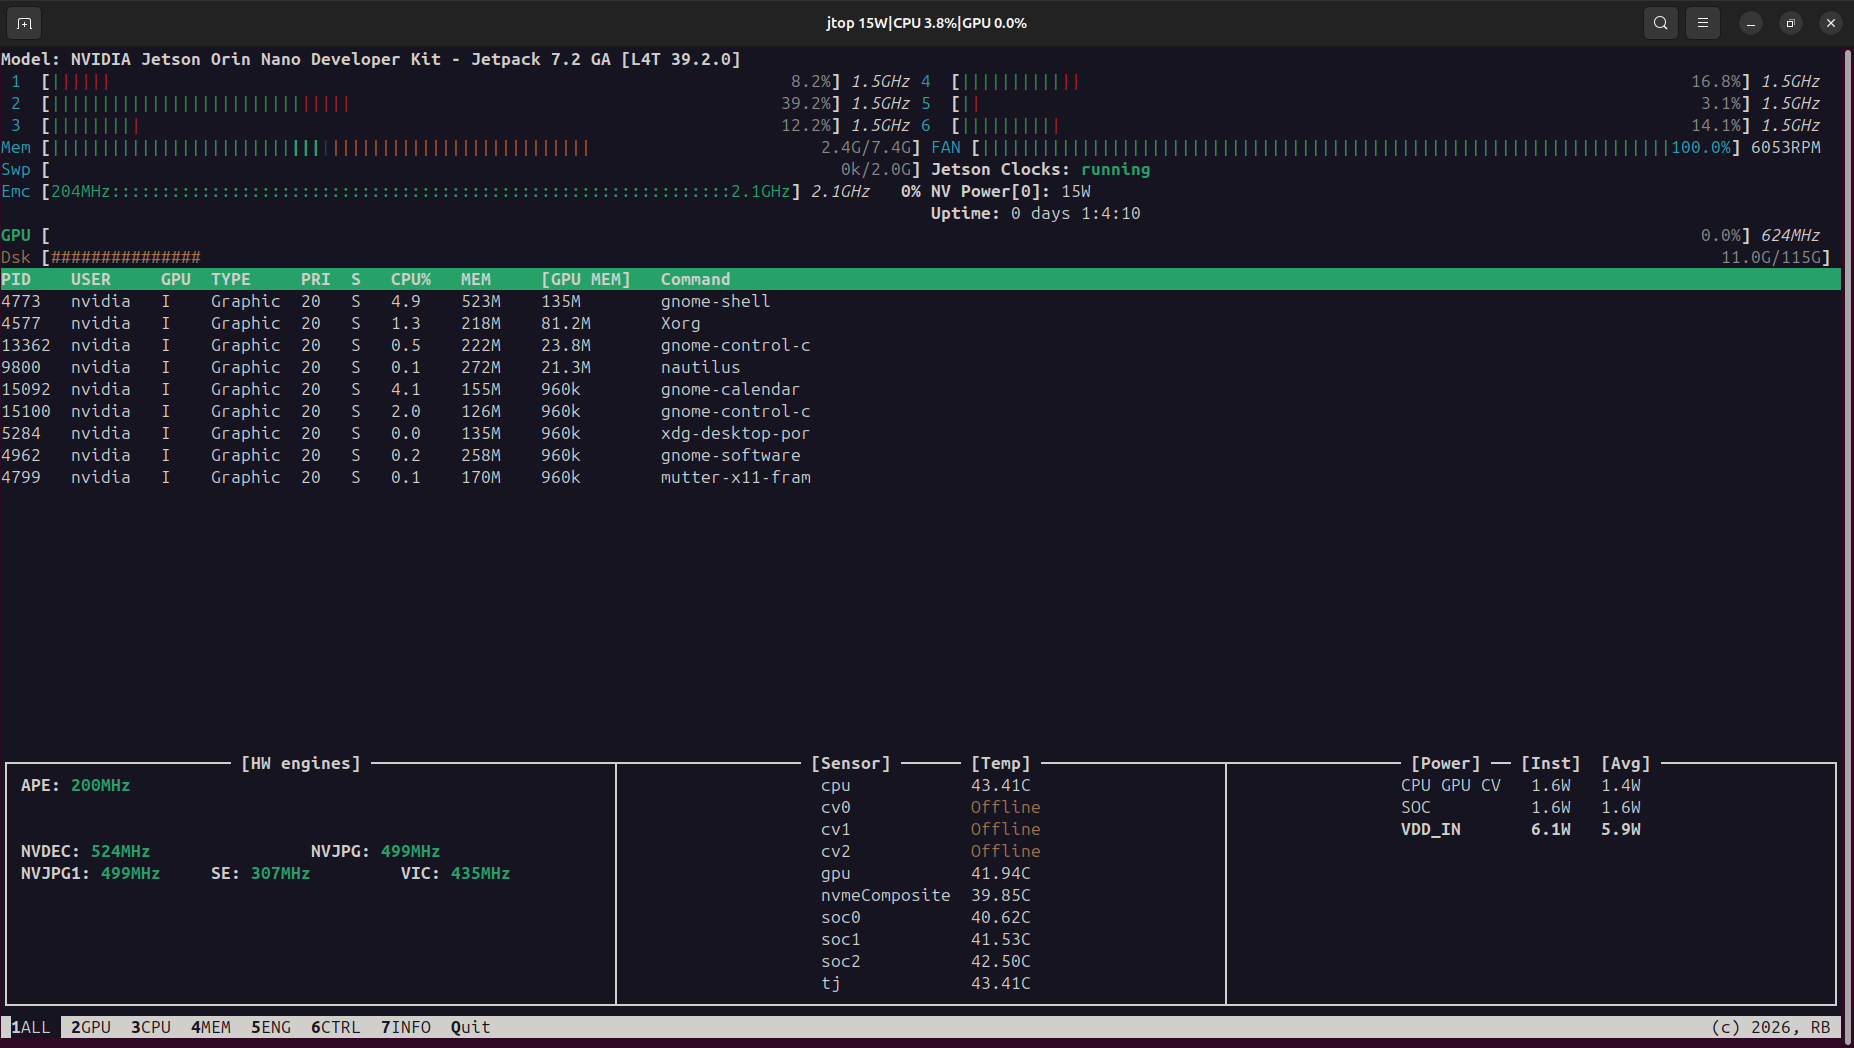Screen dimensions: 1854x1048
Task: Switch to the 2GPU tab
Action: 91,1027
